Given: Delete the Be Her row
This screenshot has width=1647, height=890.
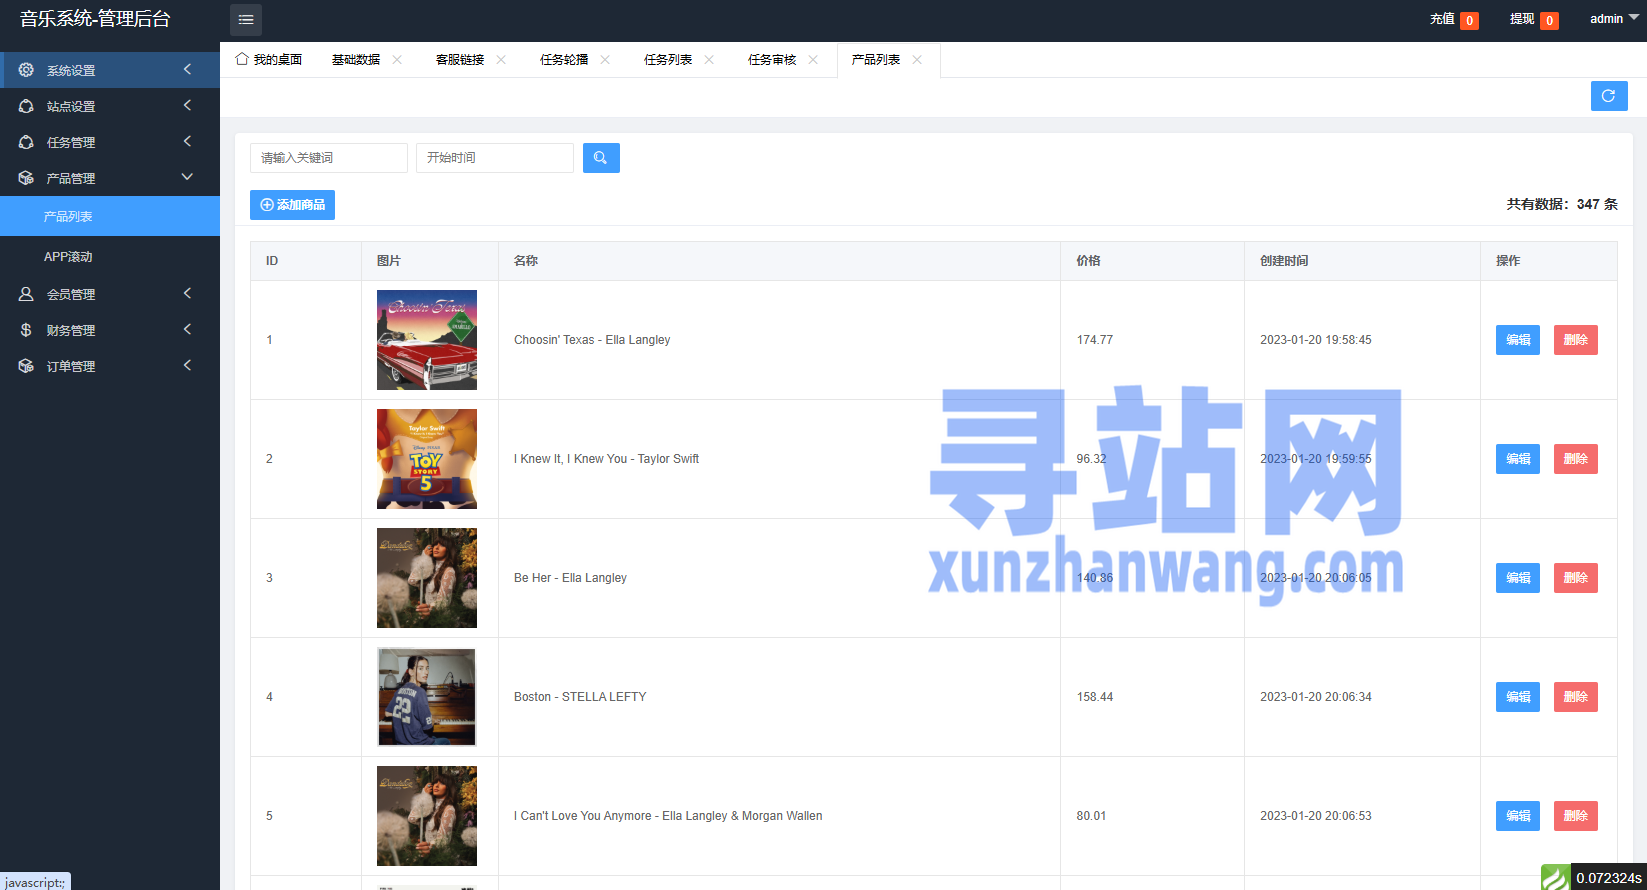Looking at the screenshot, I should [x=1576, y=578].
